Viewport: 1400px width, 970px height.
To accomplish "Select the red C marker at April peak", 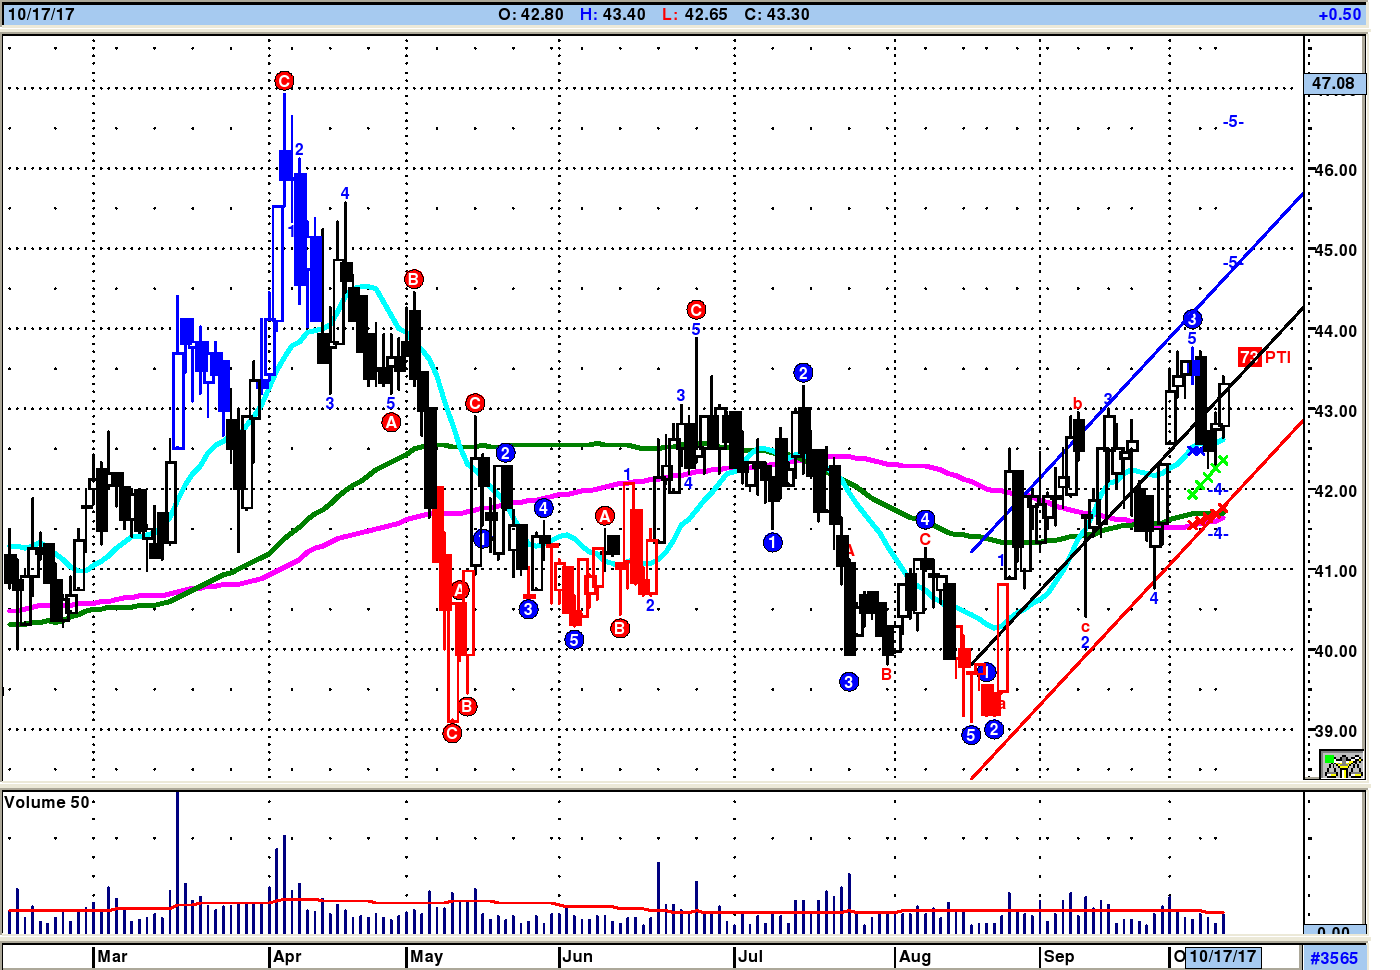I will (284, 81).
